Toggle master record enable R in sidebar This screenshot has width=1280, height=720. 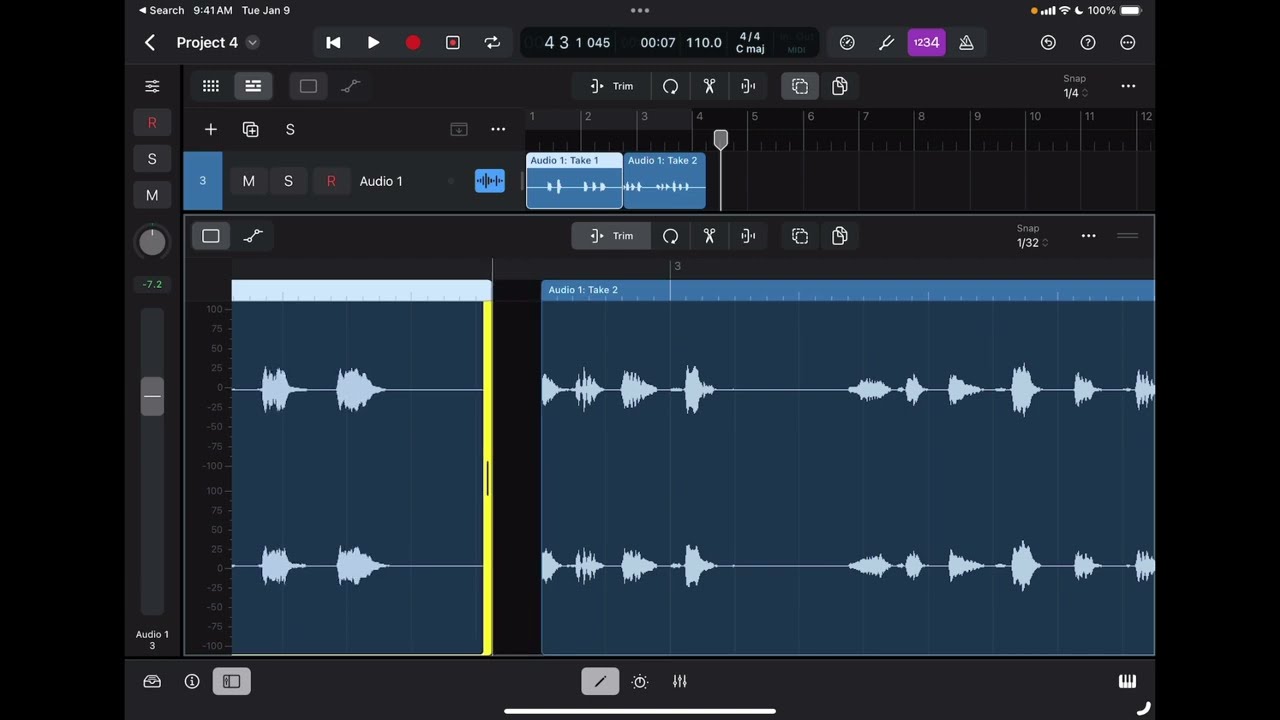click(x=152, y=123)
